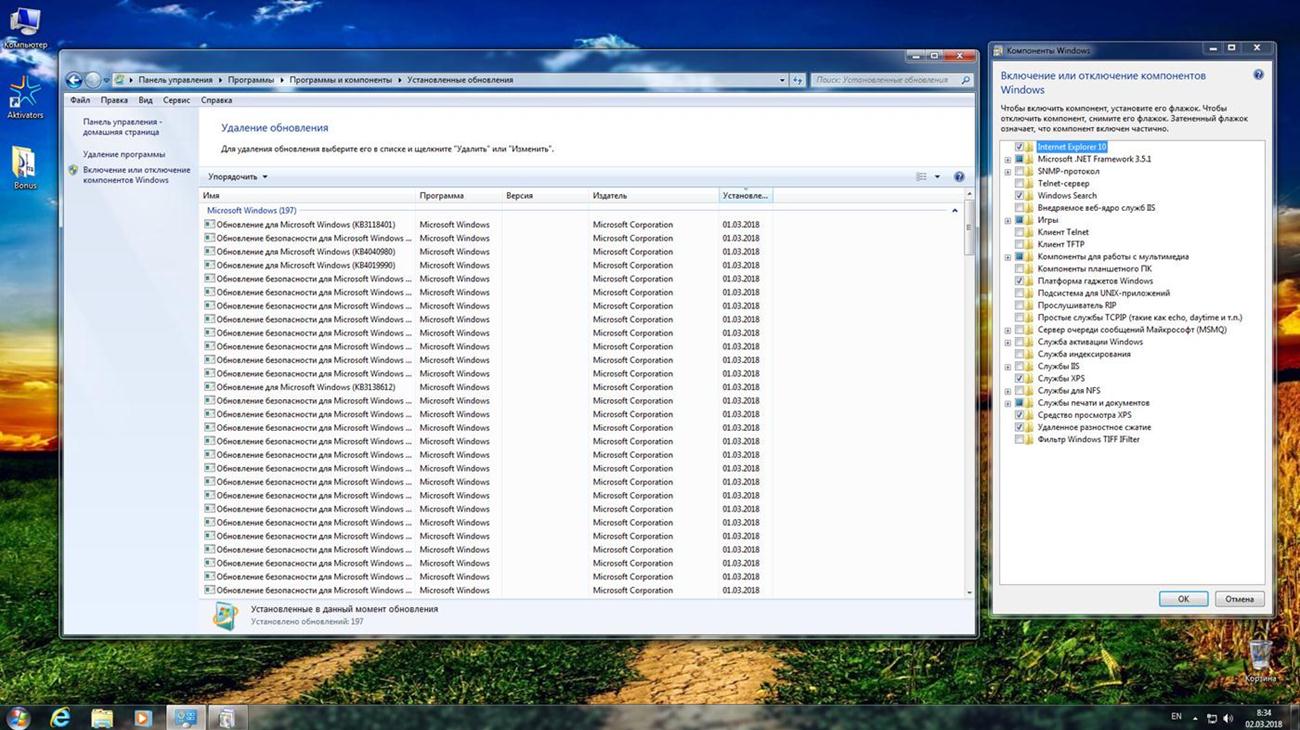Open the Aktivators desktop shortcut
The width and height of the screenshot is (1300, 730).
[24, 97]
